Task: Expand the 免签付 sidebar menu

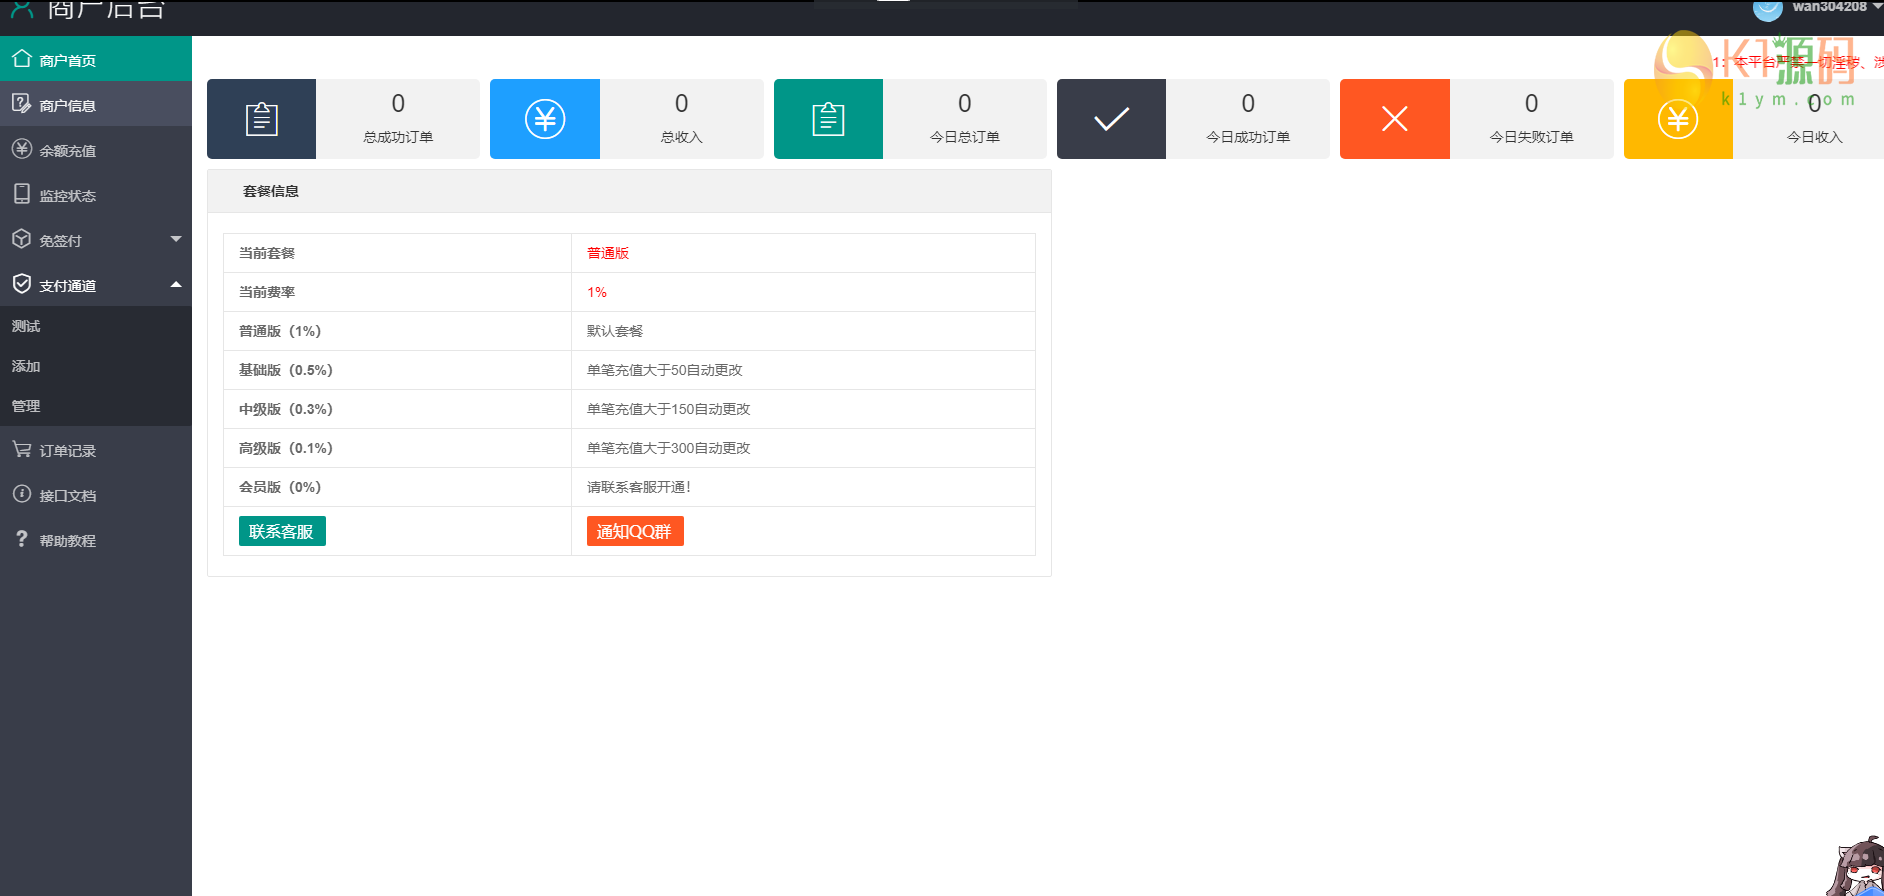Action: pos(95,240)
